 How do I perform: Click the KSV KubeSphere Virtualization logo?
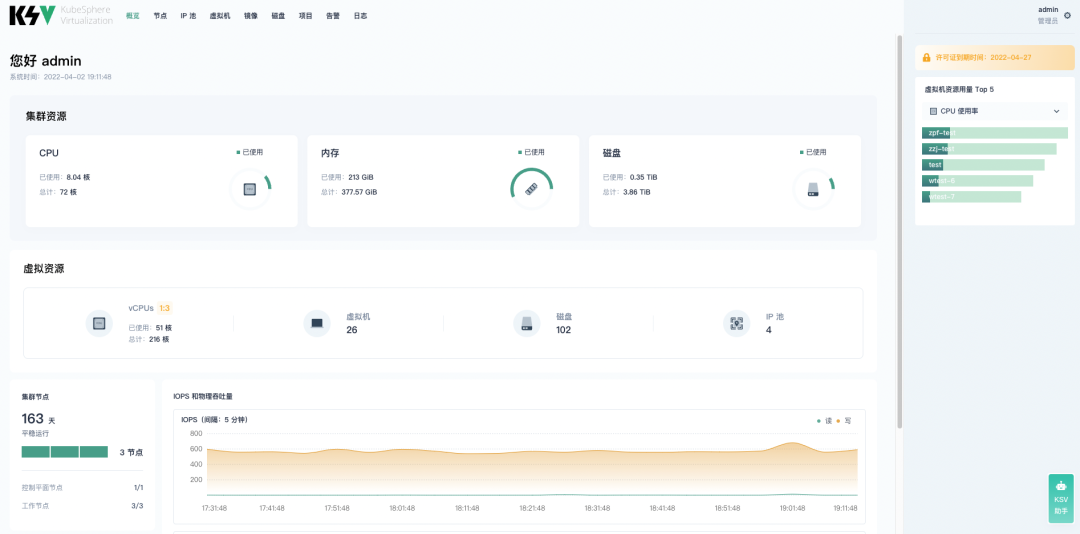coord(61,16)
